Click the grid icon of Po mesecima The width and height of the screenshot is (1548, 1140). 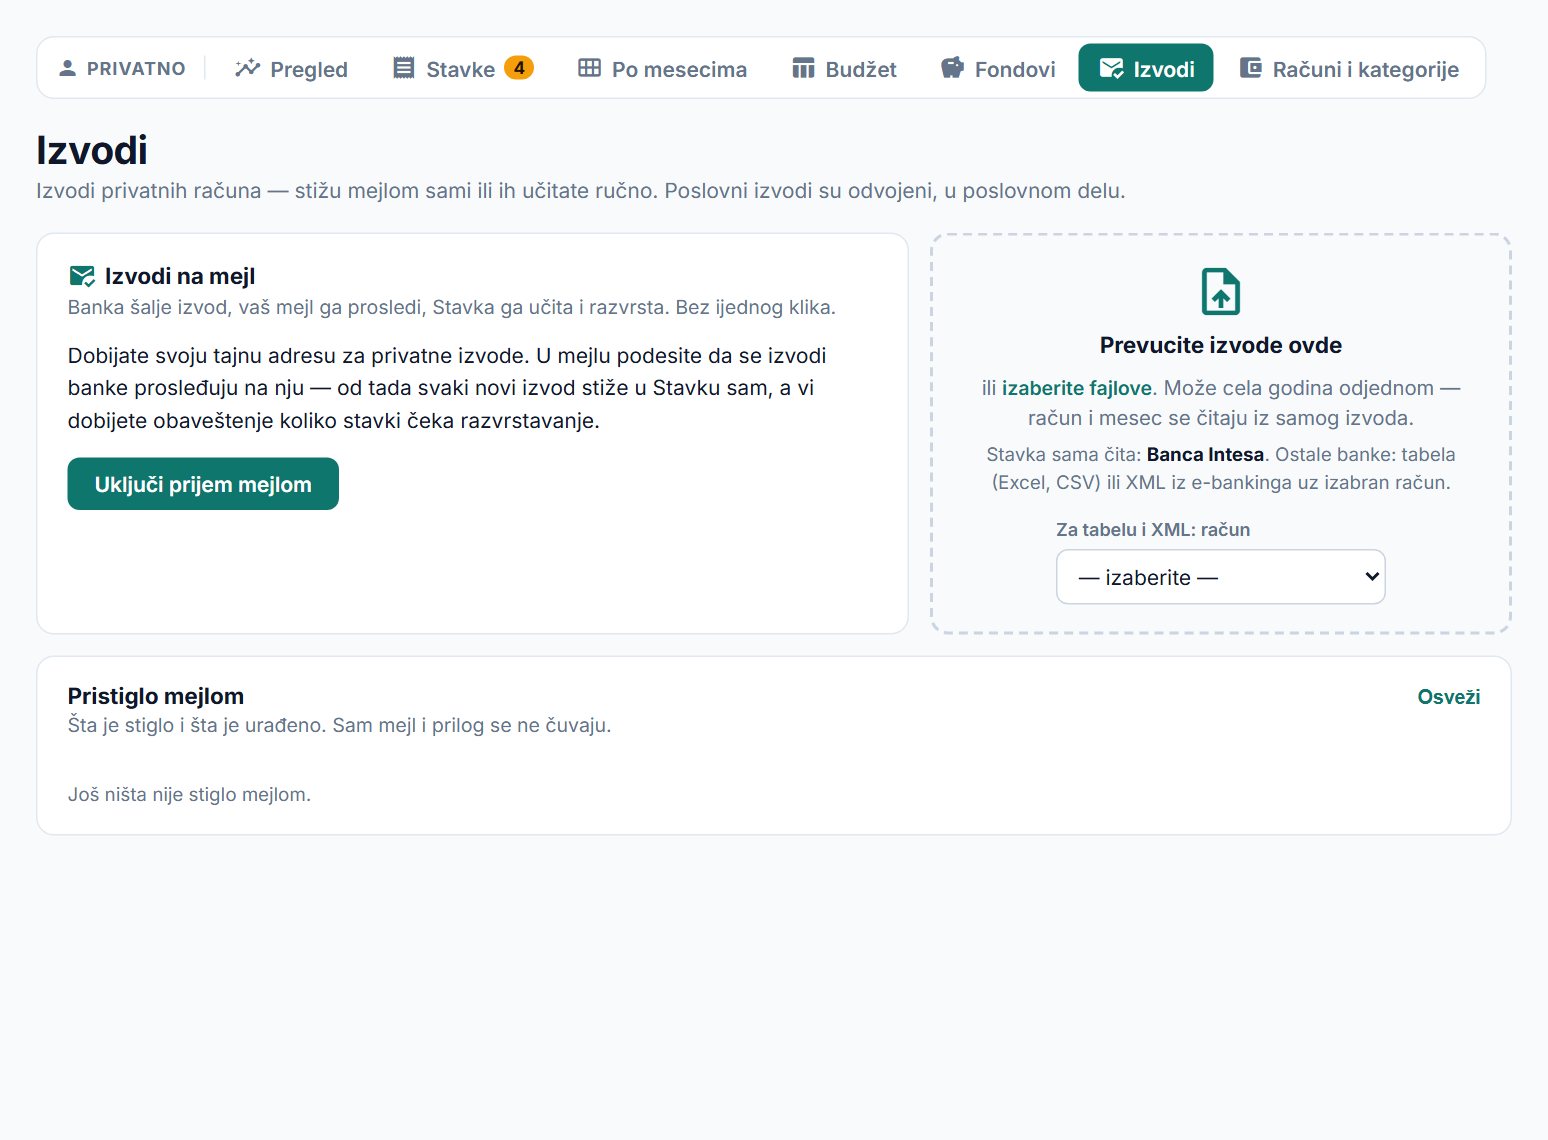(x=590, y=68)
